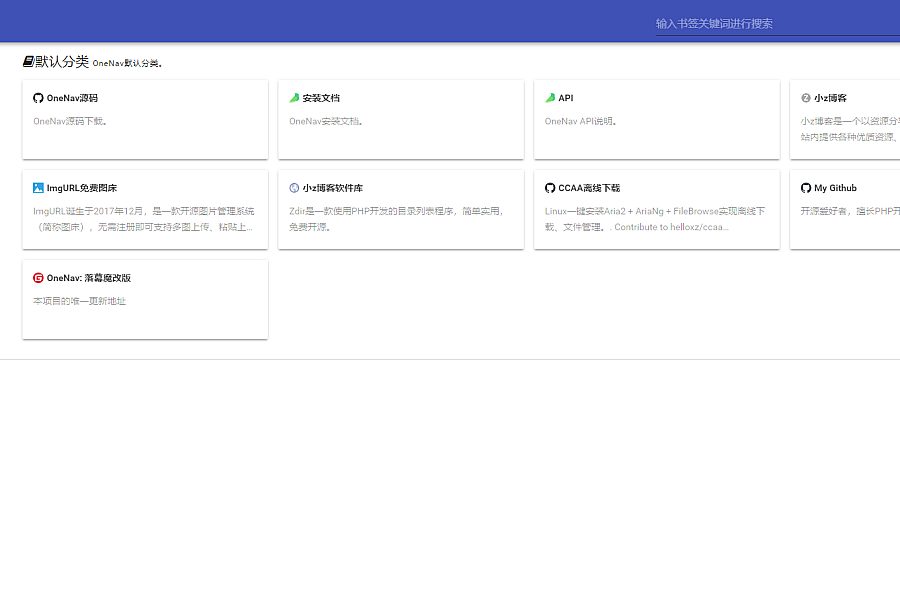The image size is (900, 600).
Task: Open the API bookmark title
Action: click(x=566, y=98)
